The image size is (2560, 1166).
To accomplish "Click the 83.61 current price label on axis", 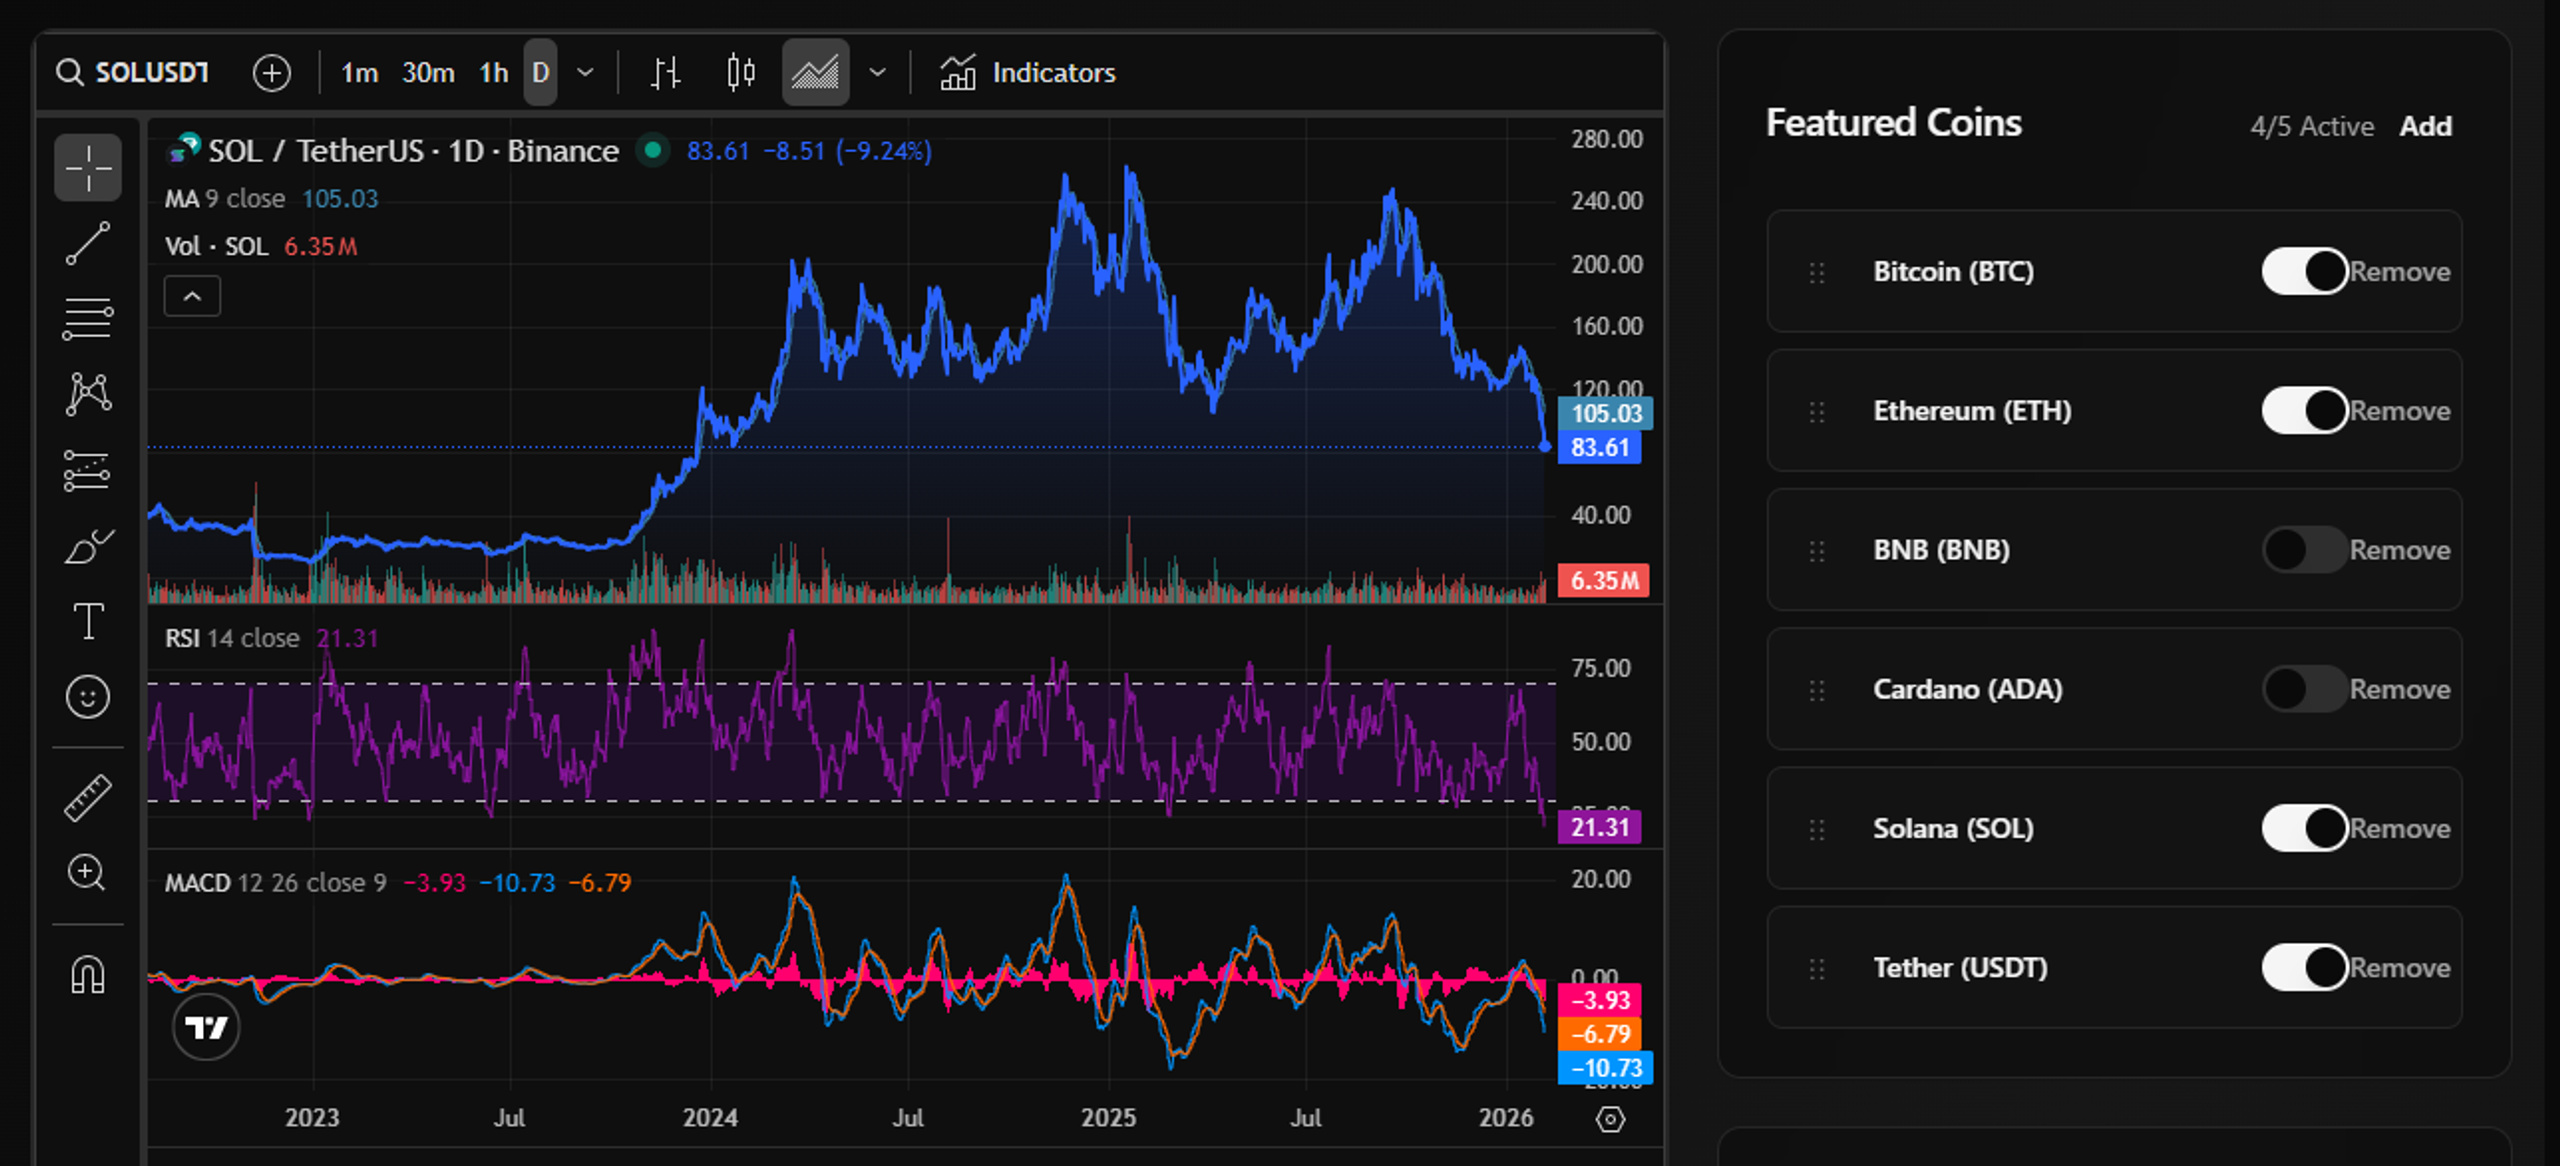I will (x=1600, y=447).
